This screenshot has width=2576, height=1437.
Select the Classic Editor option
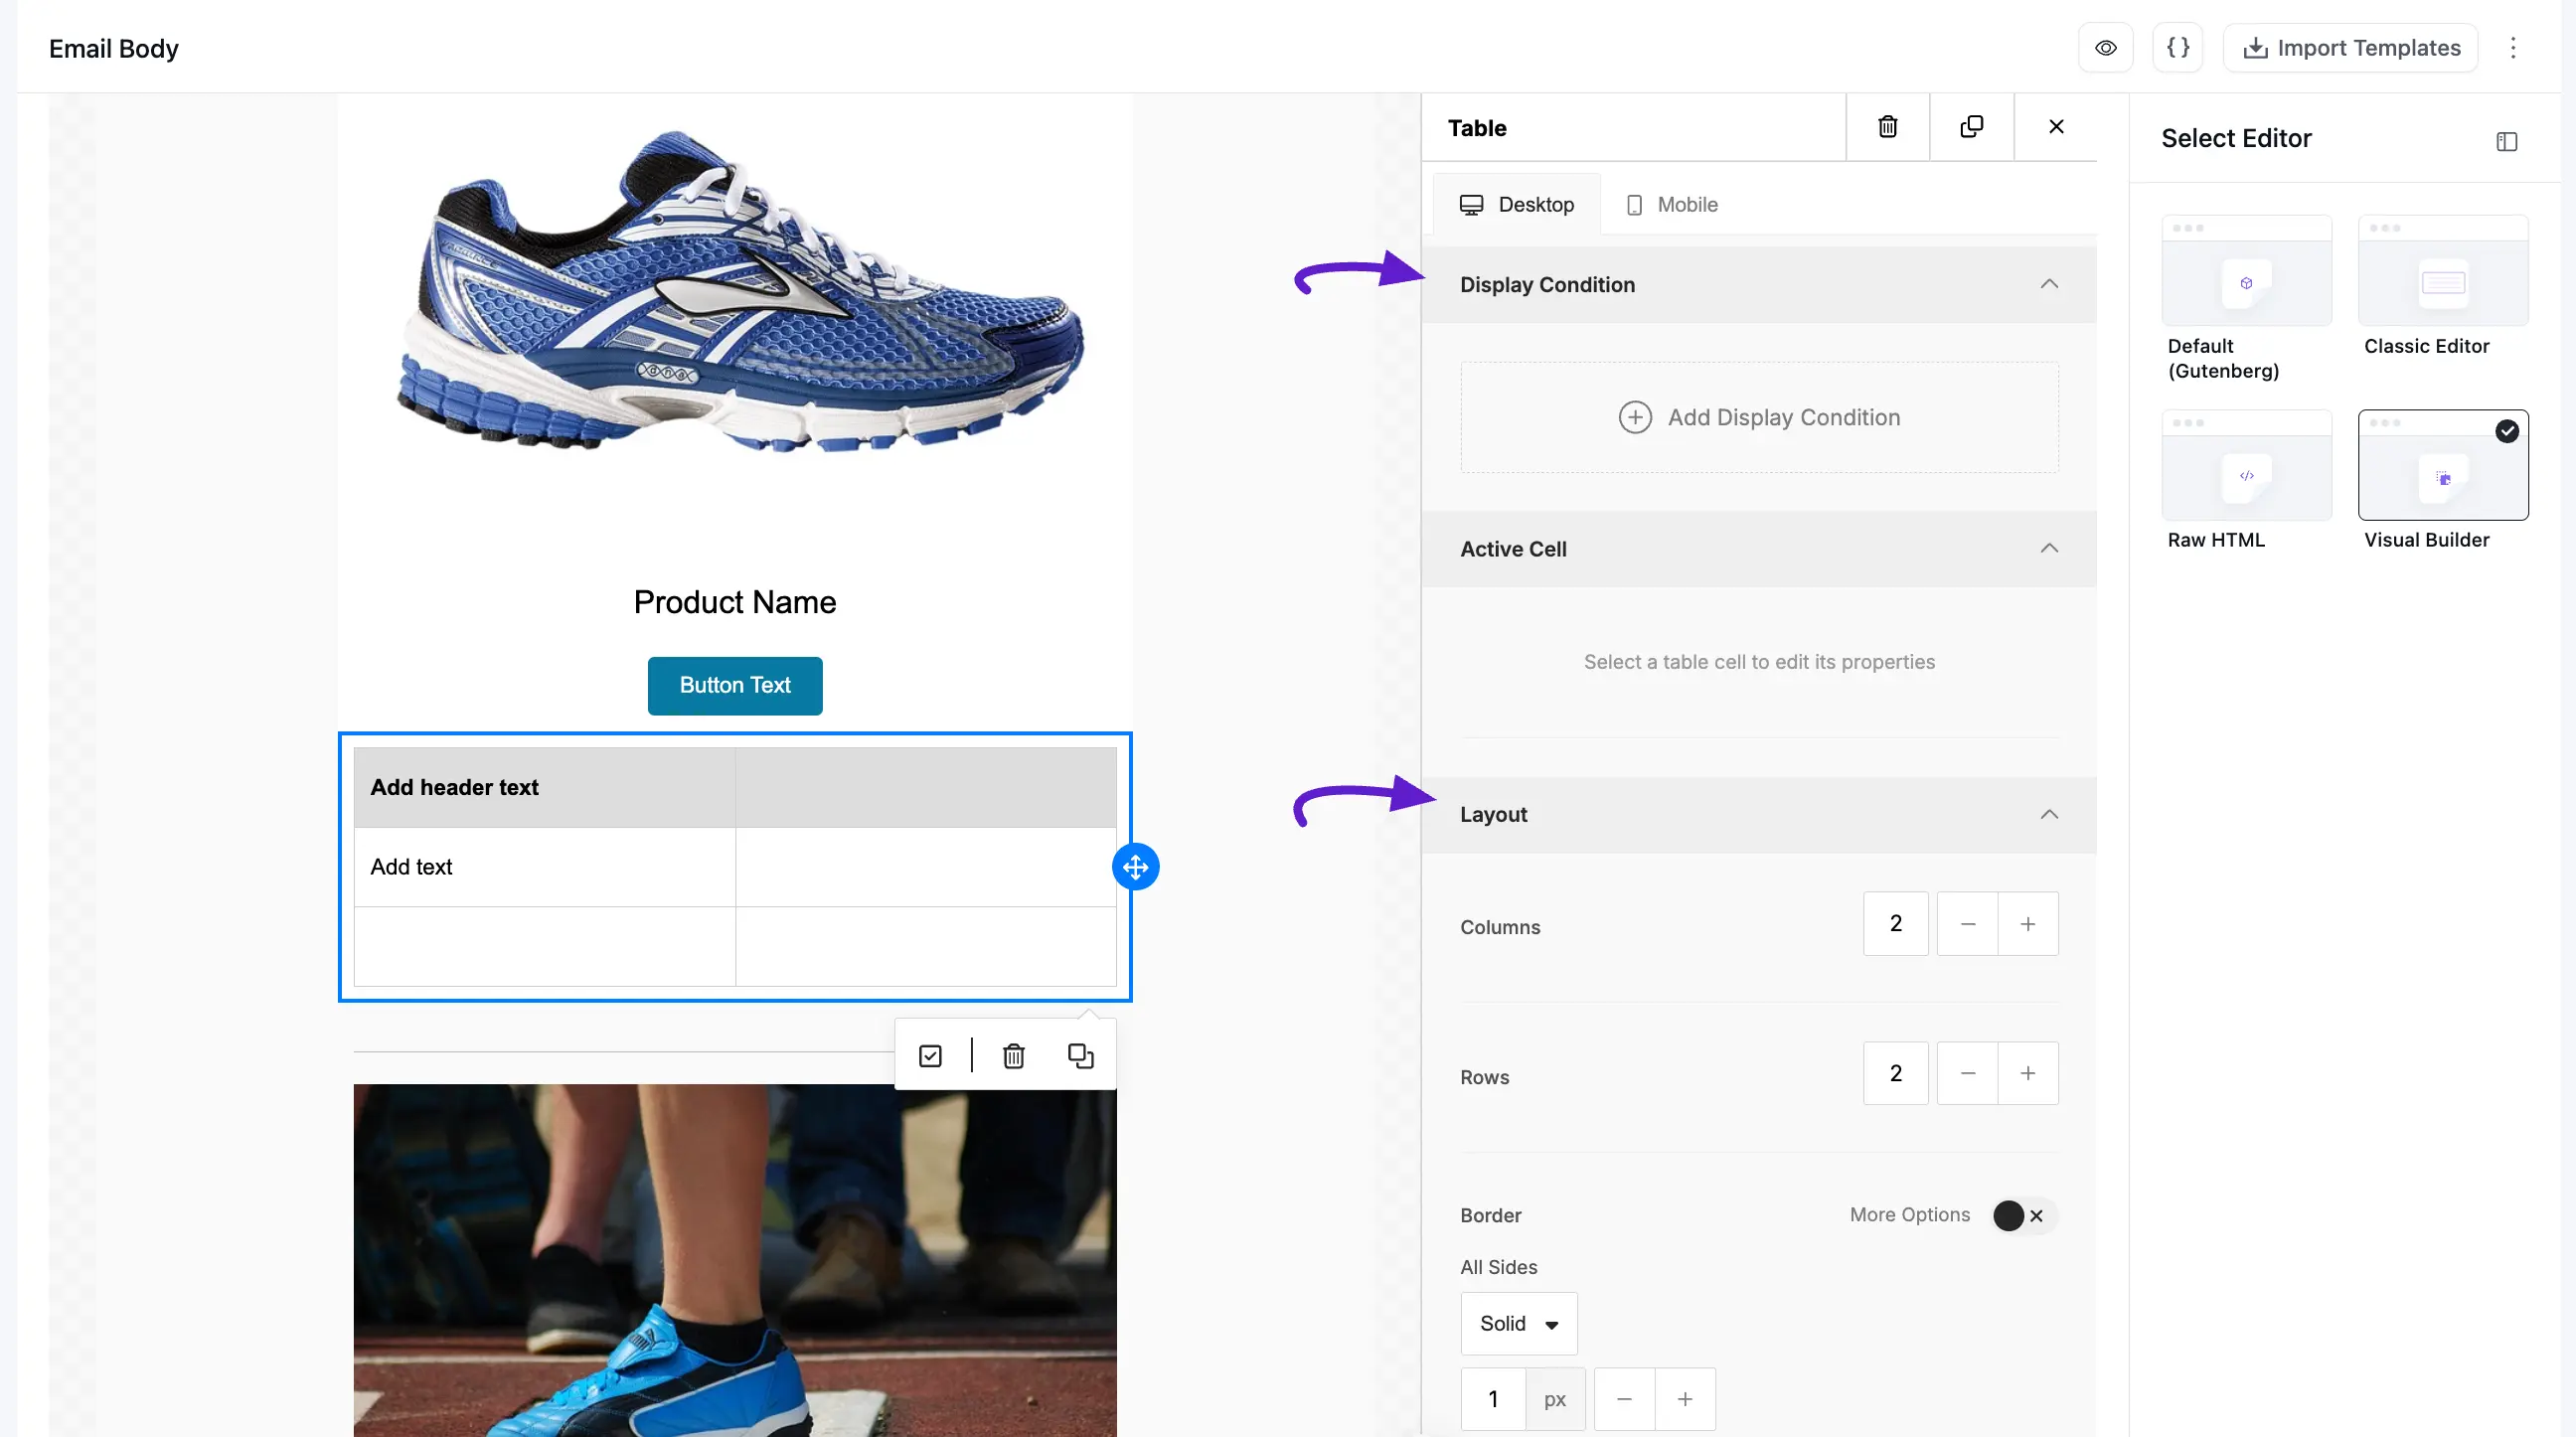[x=2443, y=287]
